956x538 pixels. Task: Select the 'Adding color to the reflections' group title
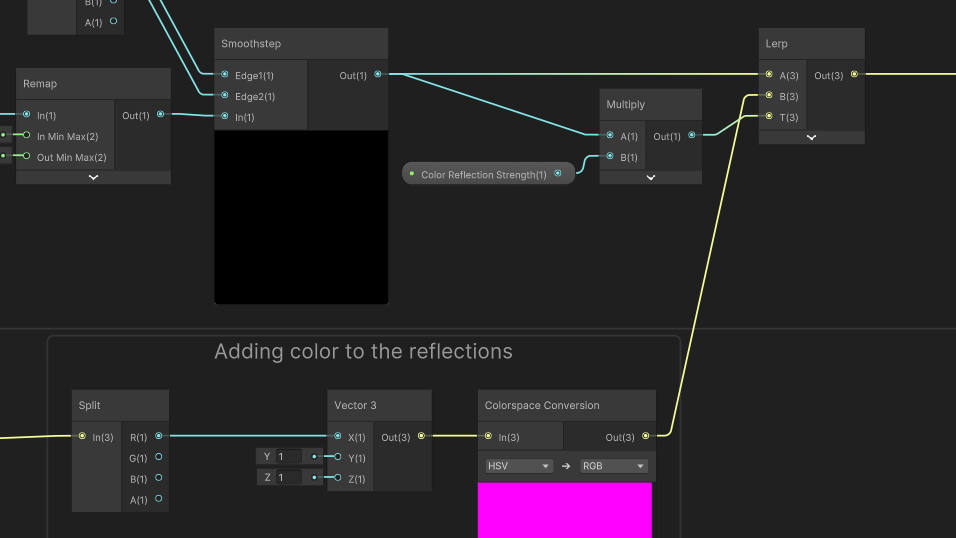(x=363, y=351)
